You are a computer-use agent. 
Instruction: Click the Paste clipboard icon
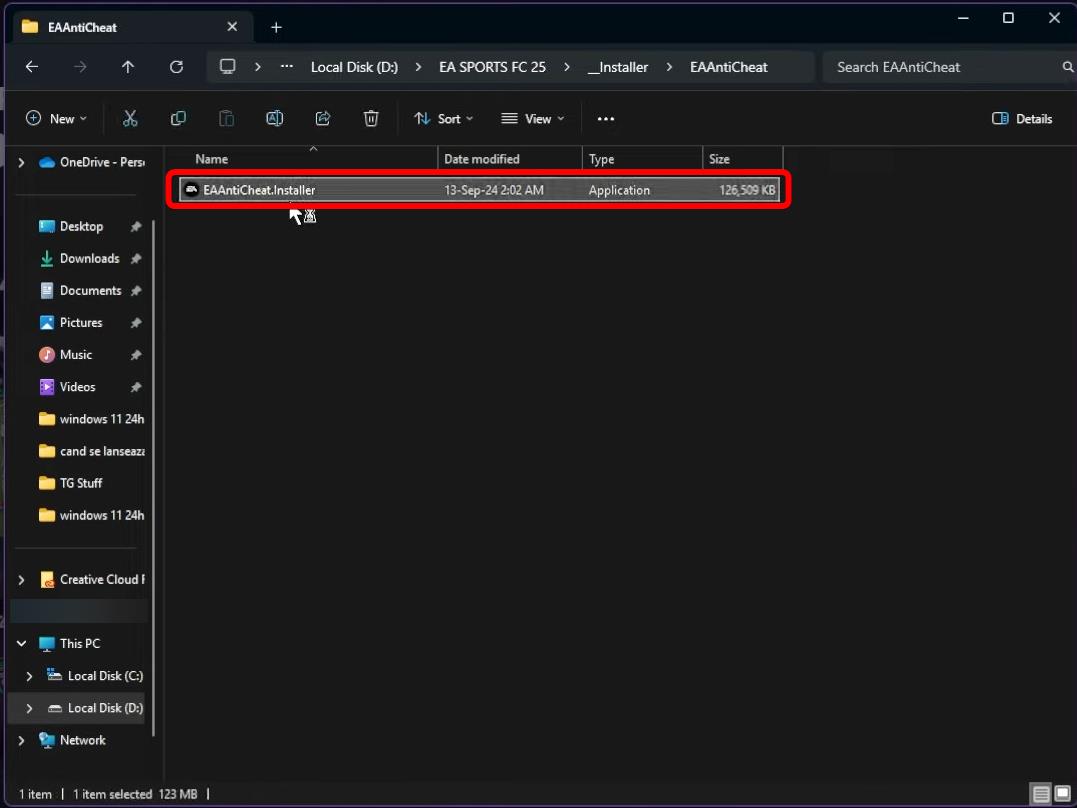(x=226, y=119)
